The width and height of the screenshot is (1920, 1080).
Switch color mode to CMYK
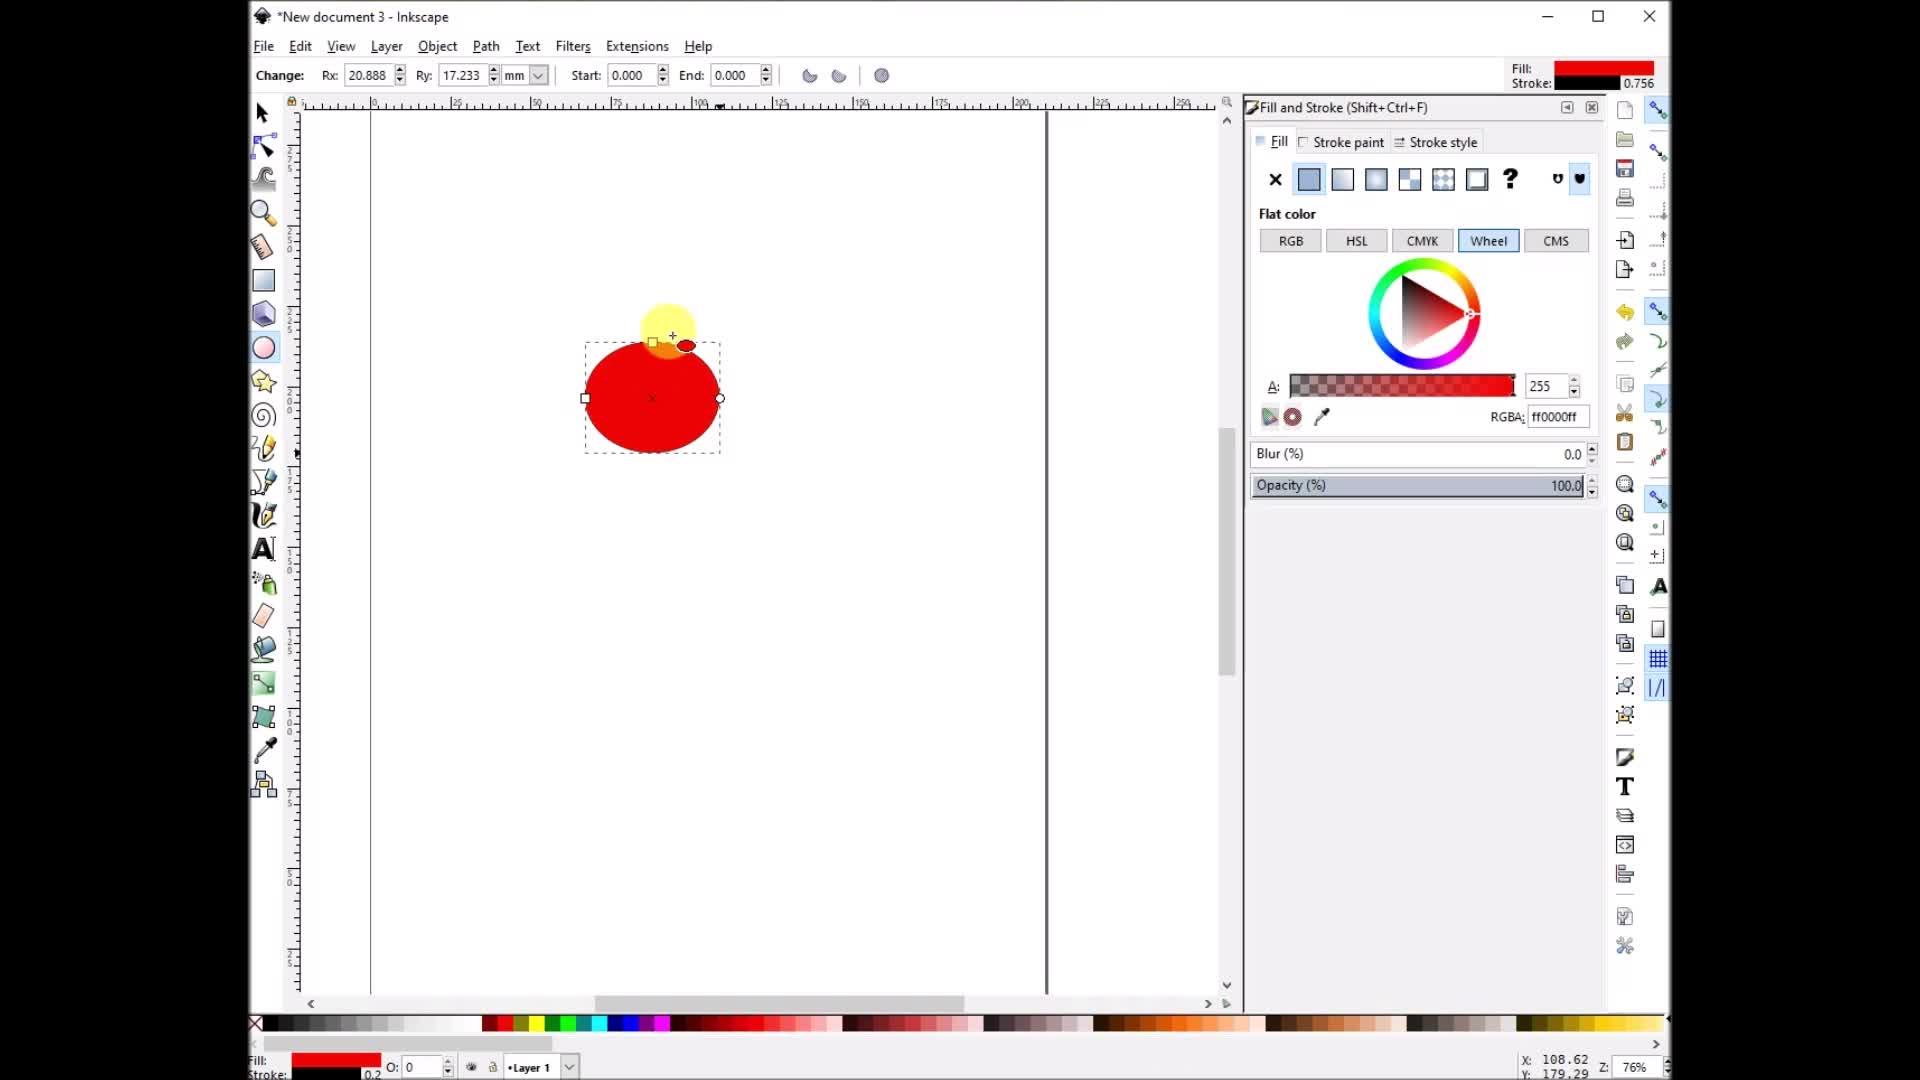[1421, 241]
